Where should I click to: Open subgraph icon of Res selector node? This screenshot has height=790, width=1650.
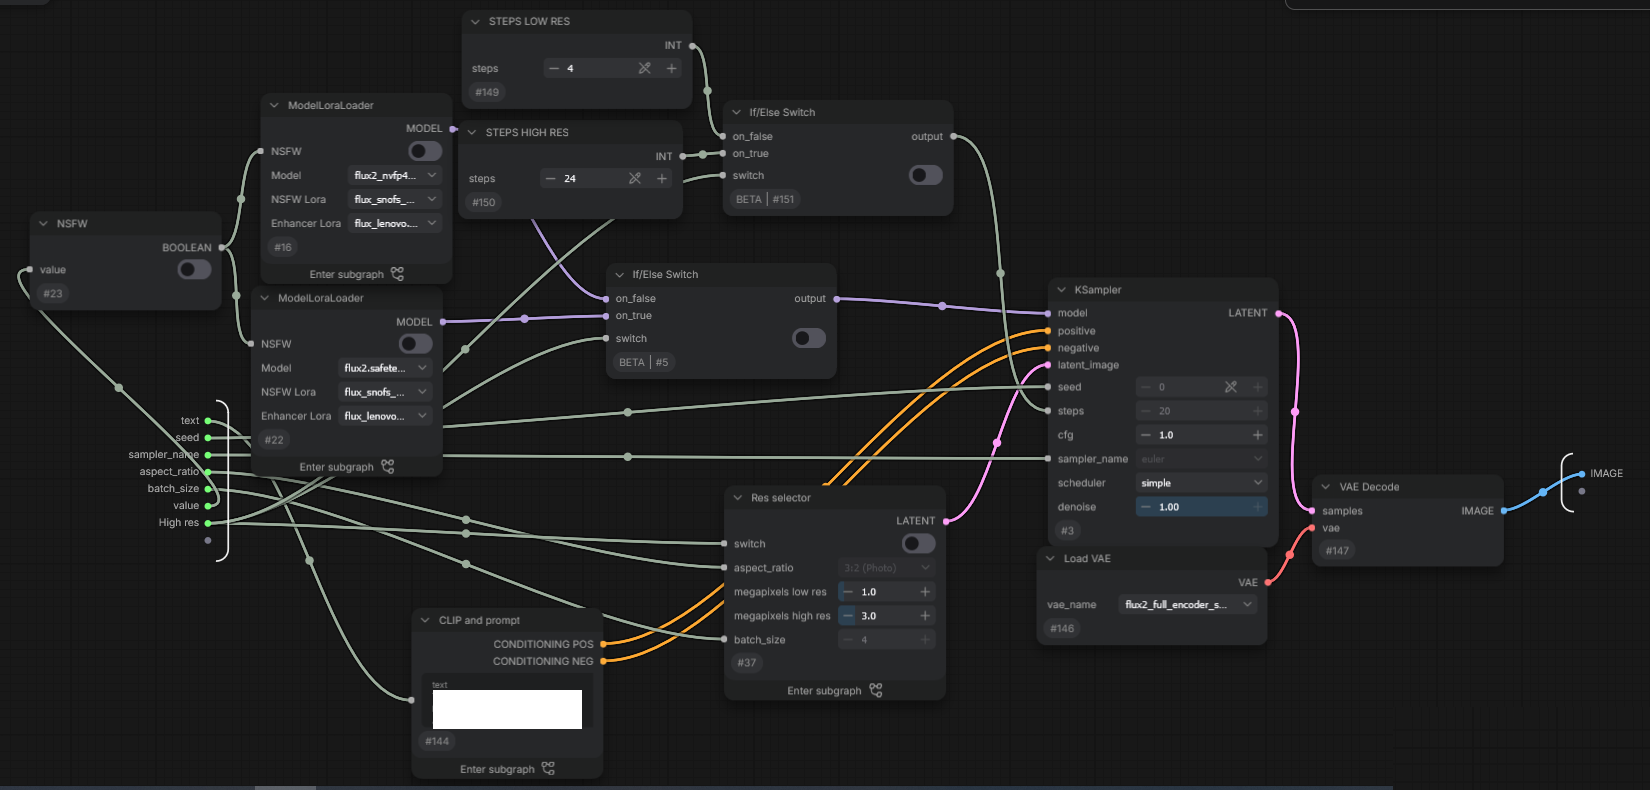[876, 690]
